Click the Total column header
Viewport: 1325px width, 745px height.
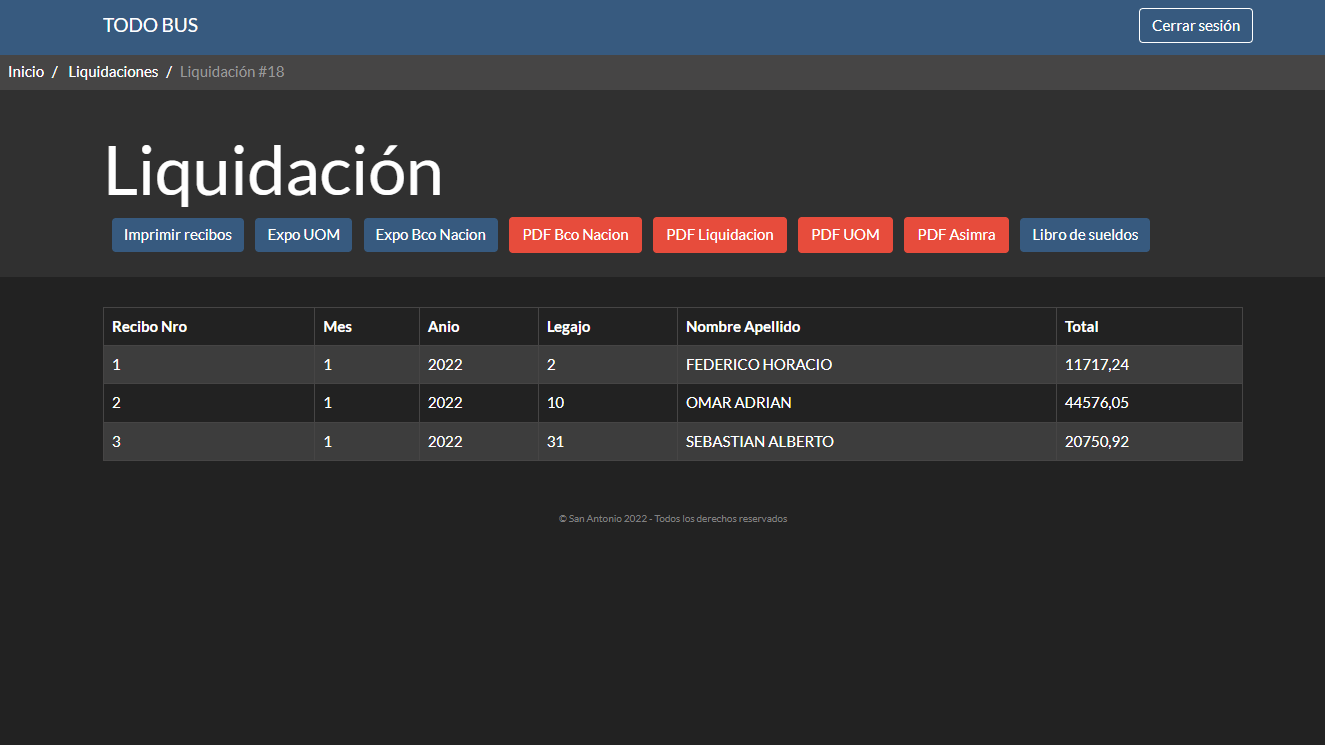coord(1081,327)
